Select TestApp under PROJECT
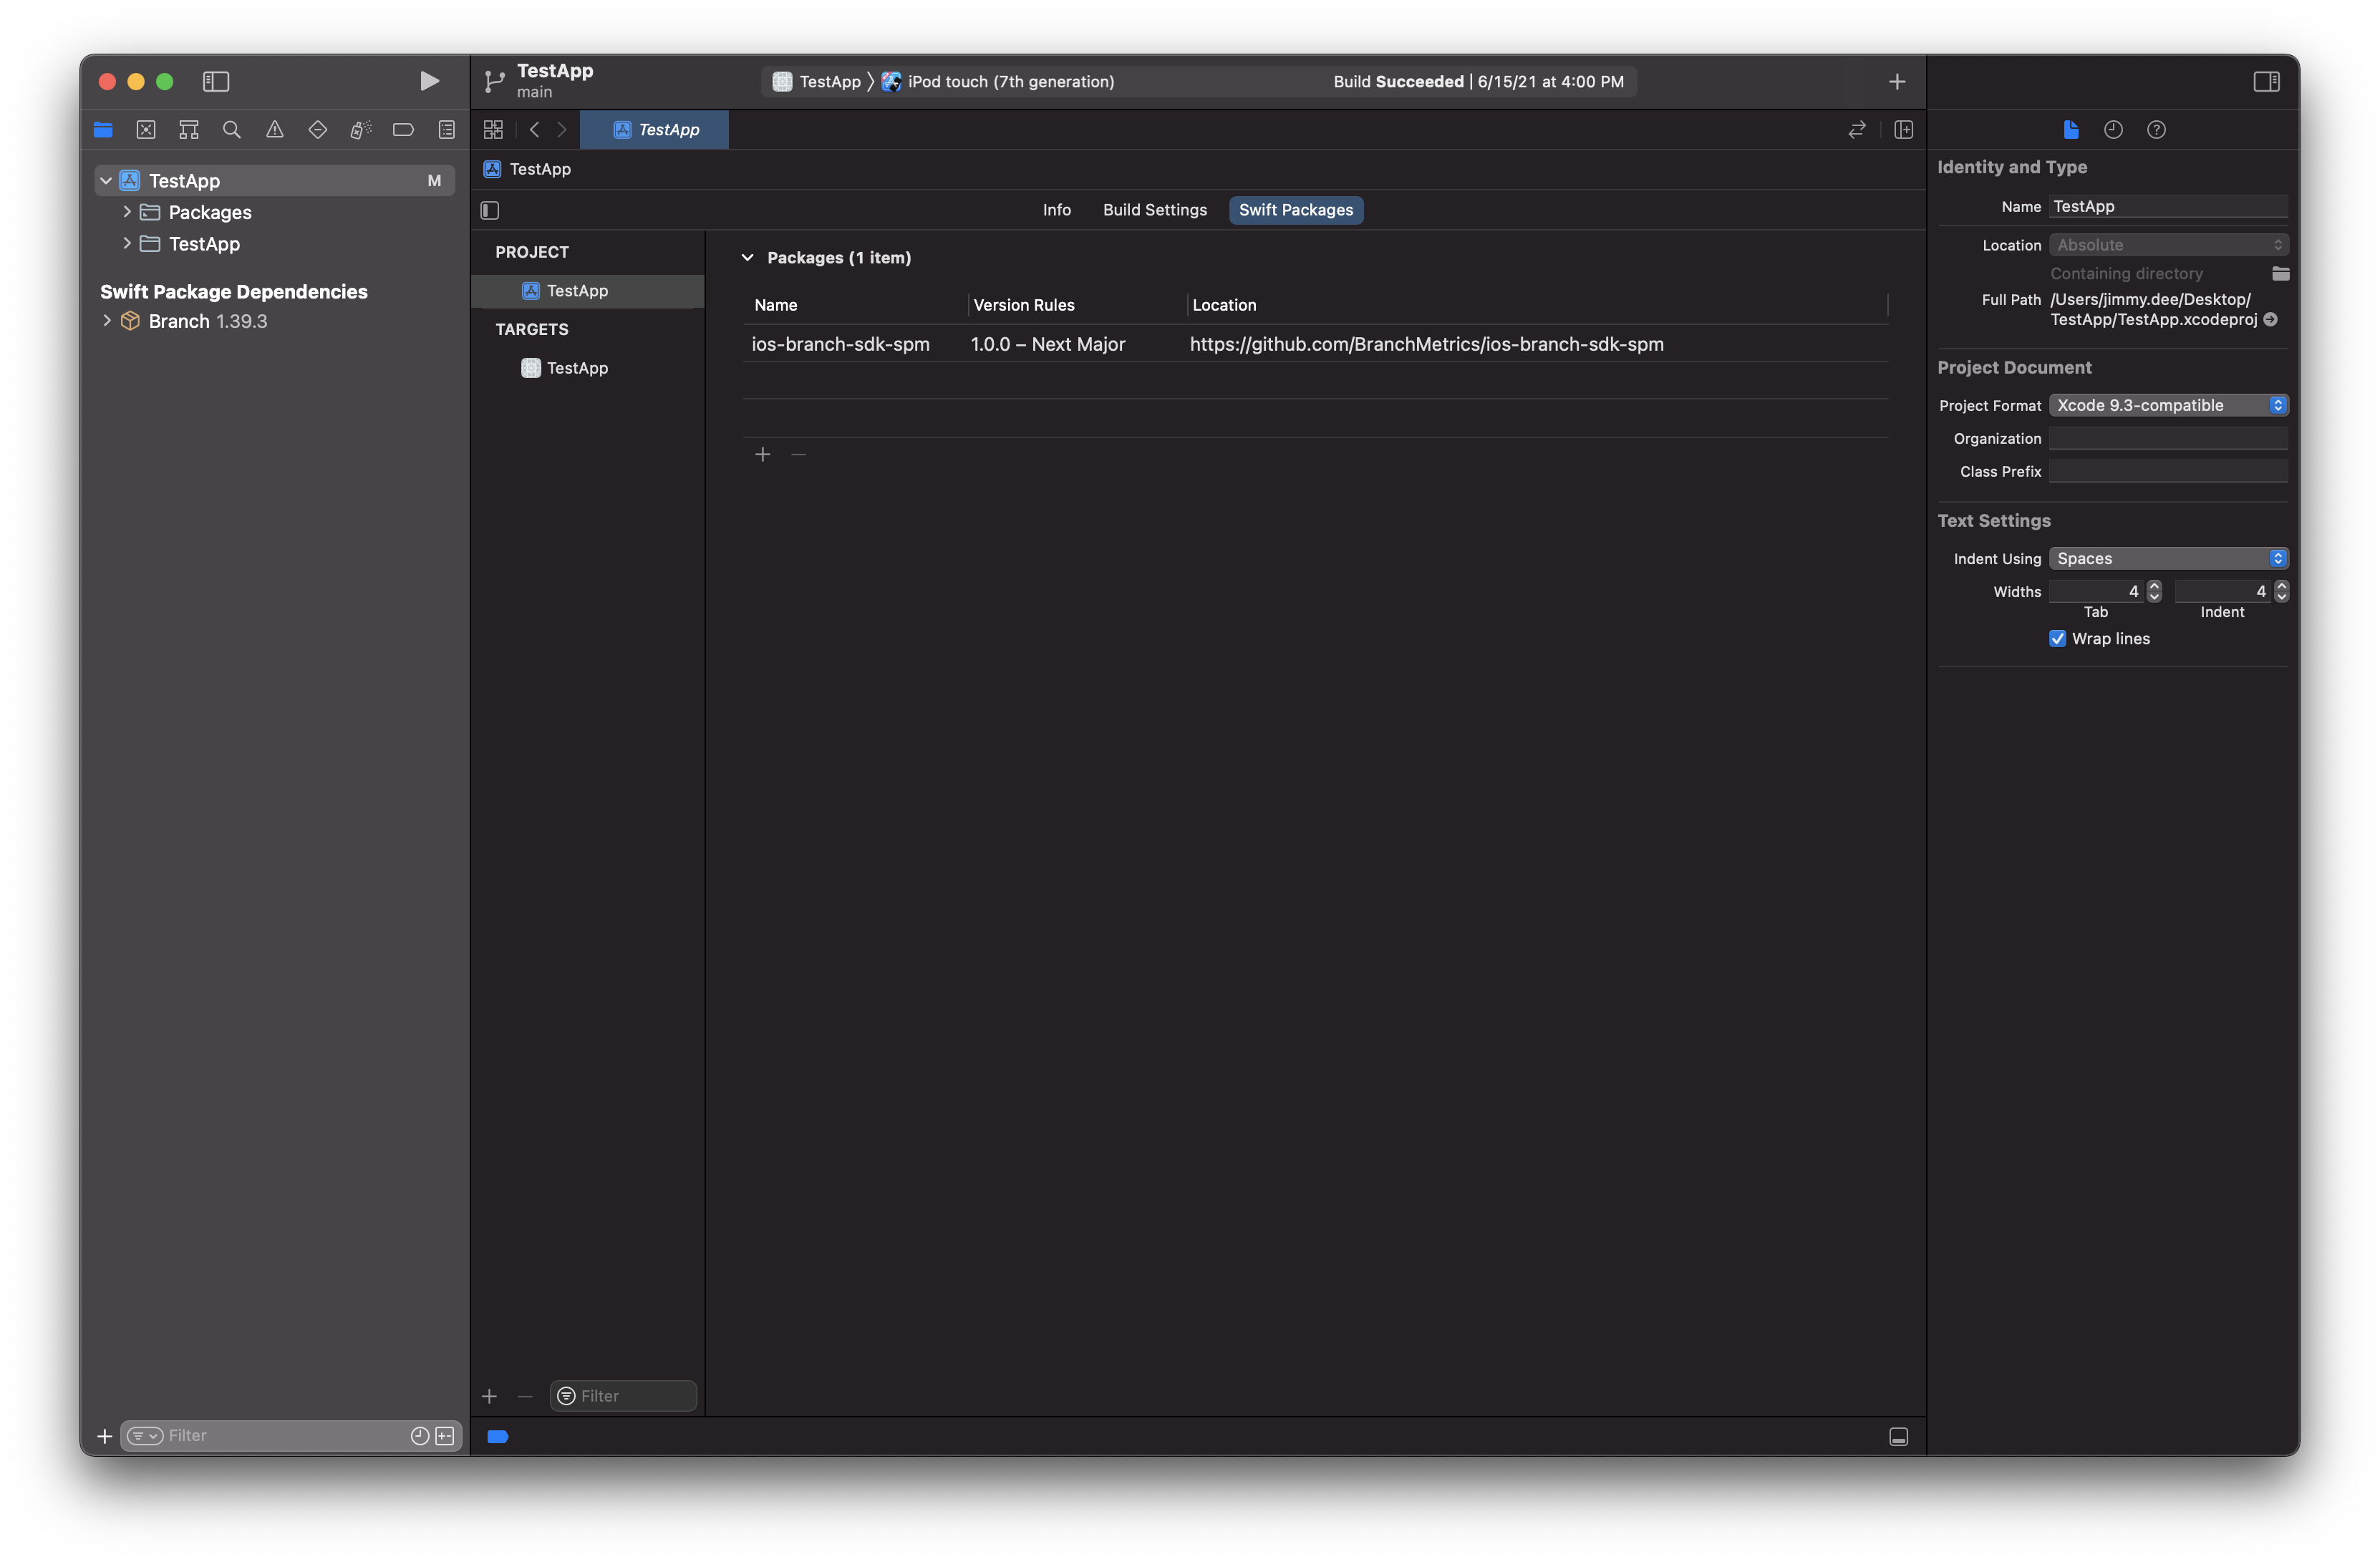Screen dimensions: 2380x1562 588,291
